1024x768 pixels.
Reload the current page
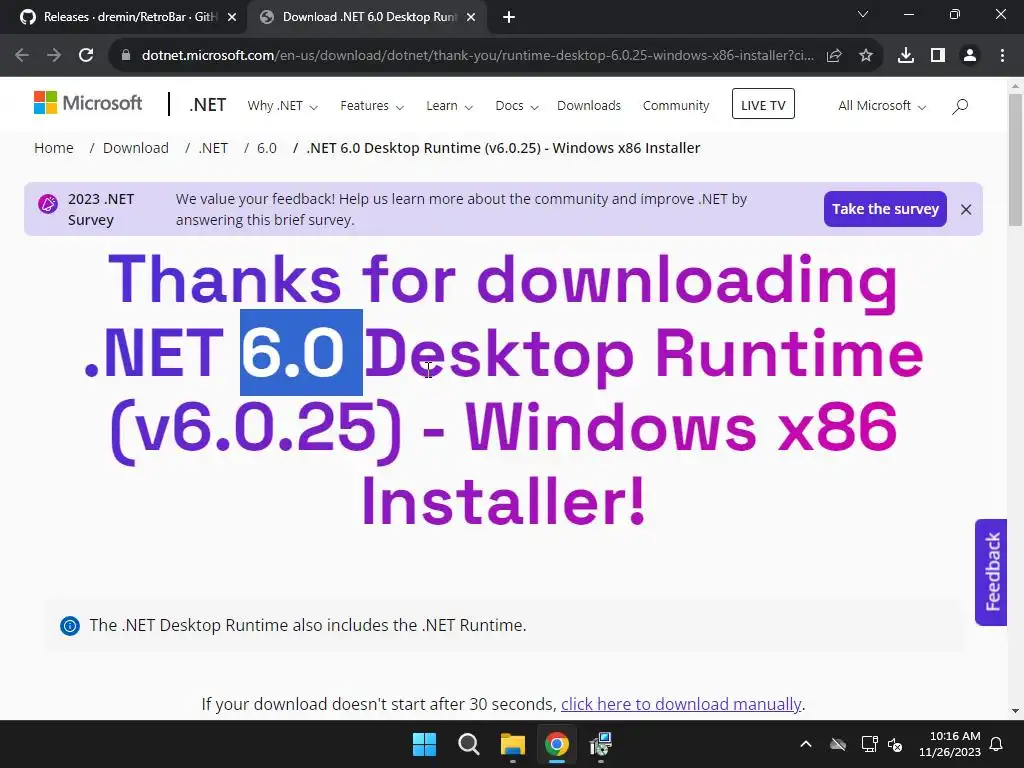pos(86,56)
